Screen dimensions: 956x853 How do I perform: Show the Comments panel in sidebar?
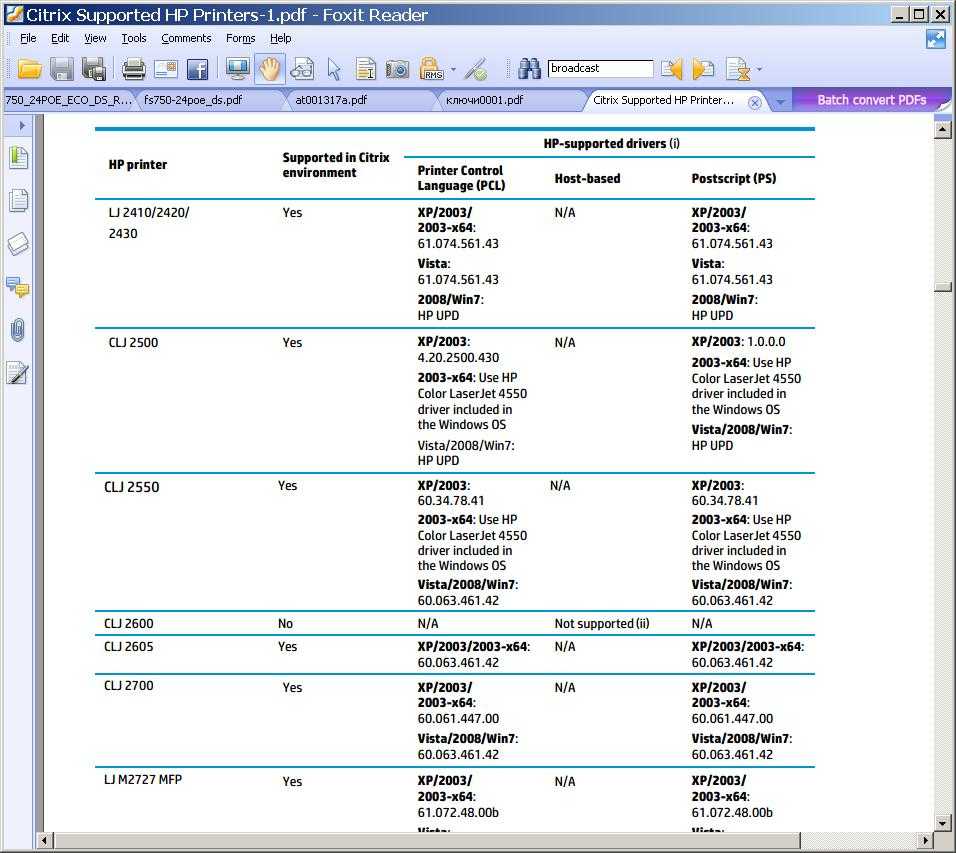tap(18, 287)
